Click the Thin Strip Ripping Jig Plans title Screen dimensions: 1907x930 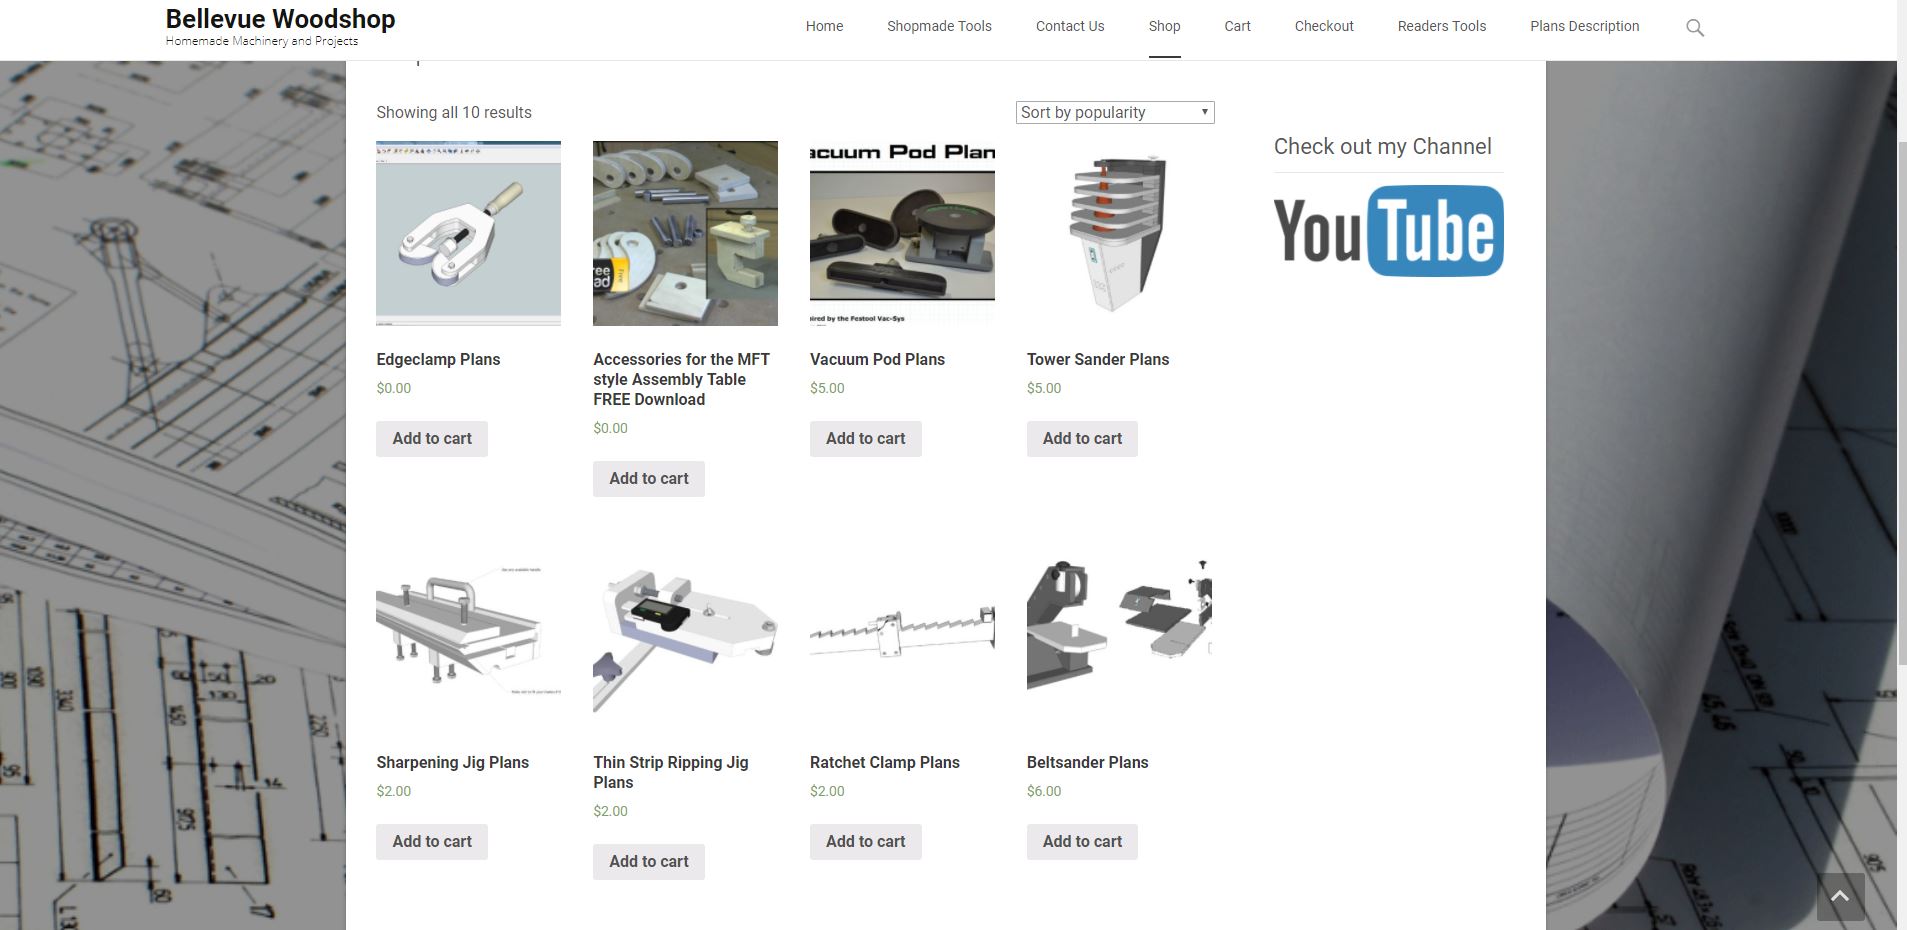pyautogui.click(x=671, y=773)
